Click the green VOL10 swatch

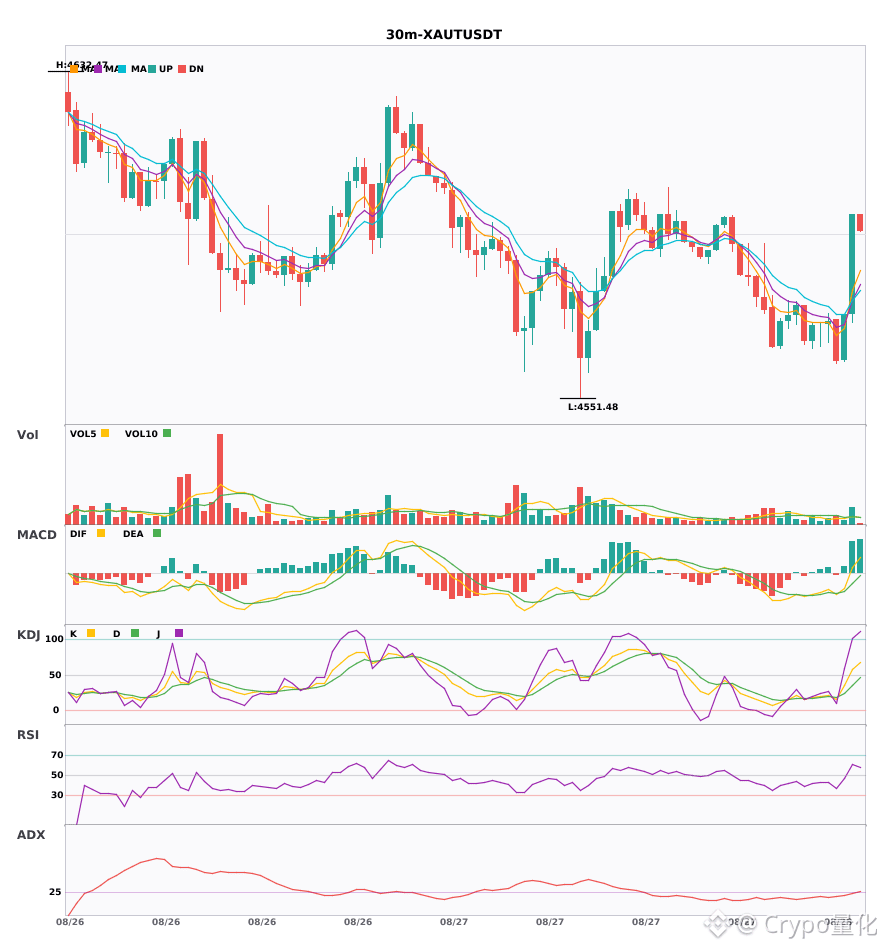[x=167, y=433]
